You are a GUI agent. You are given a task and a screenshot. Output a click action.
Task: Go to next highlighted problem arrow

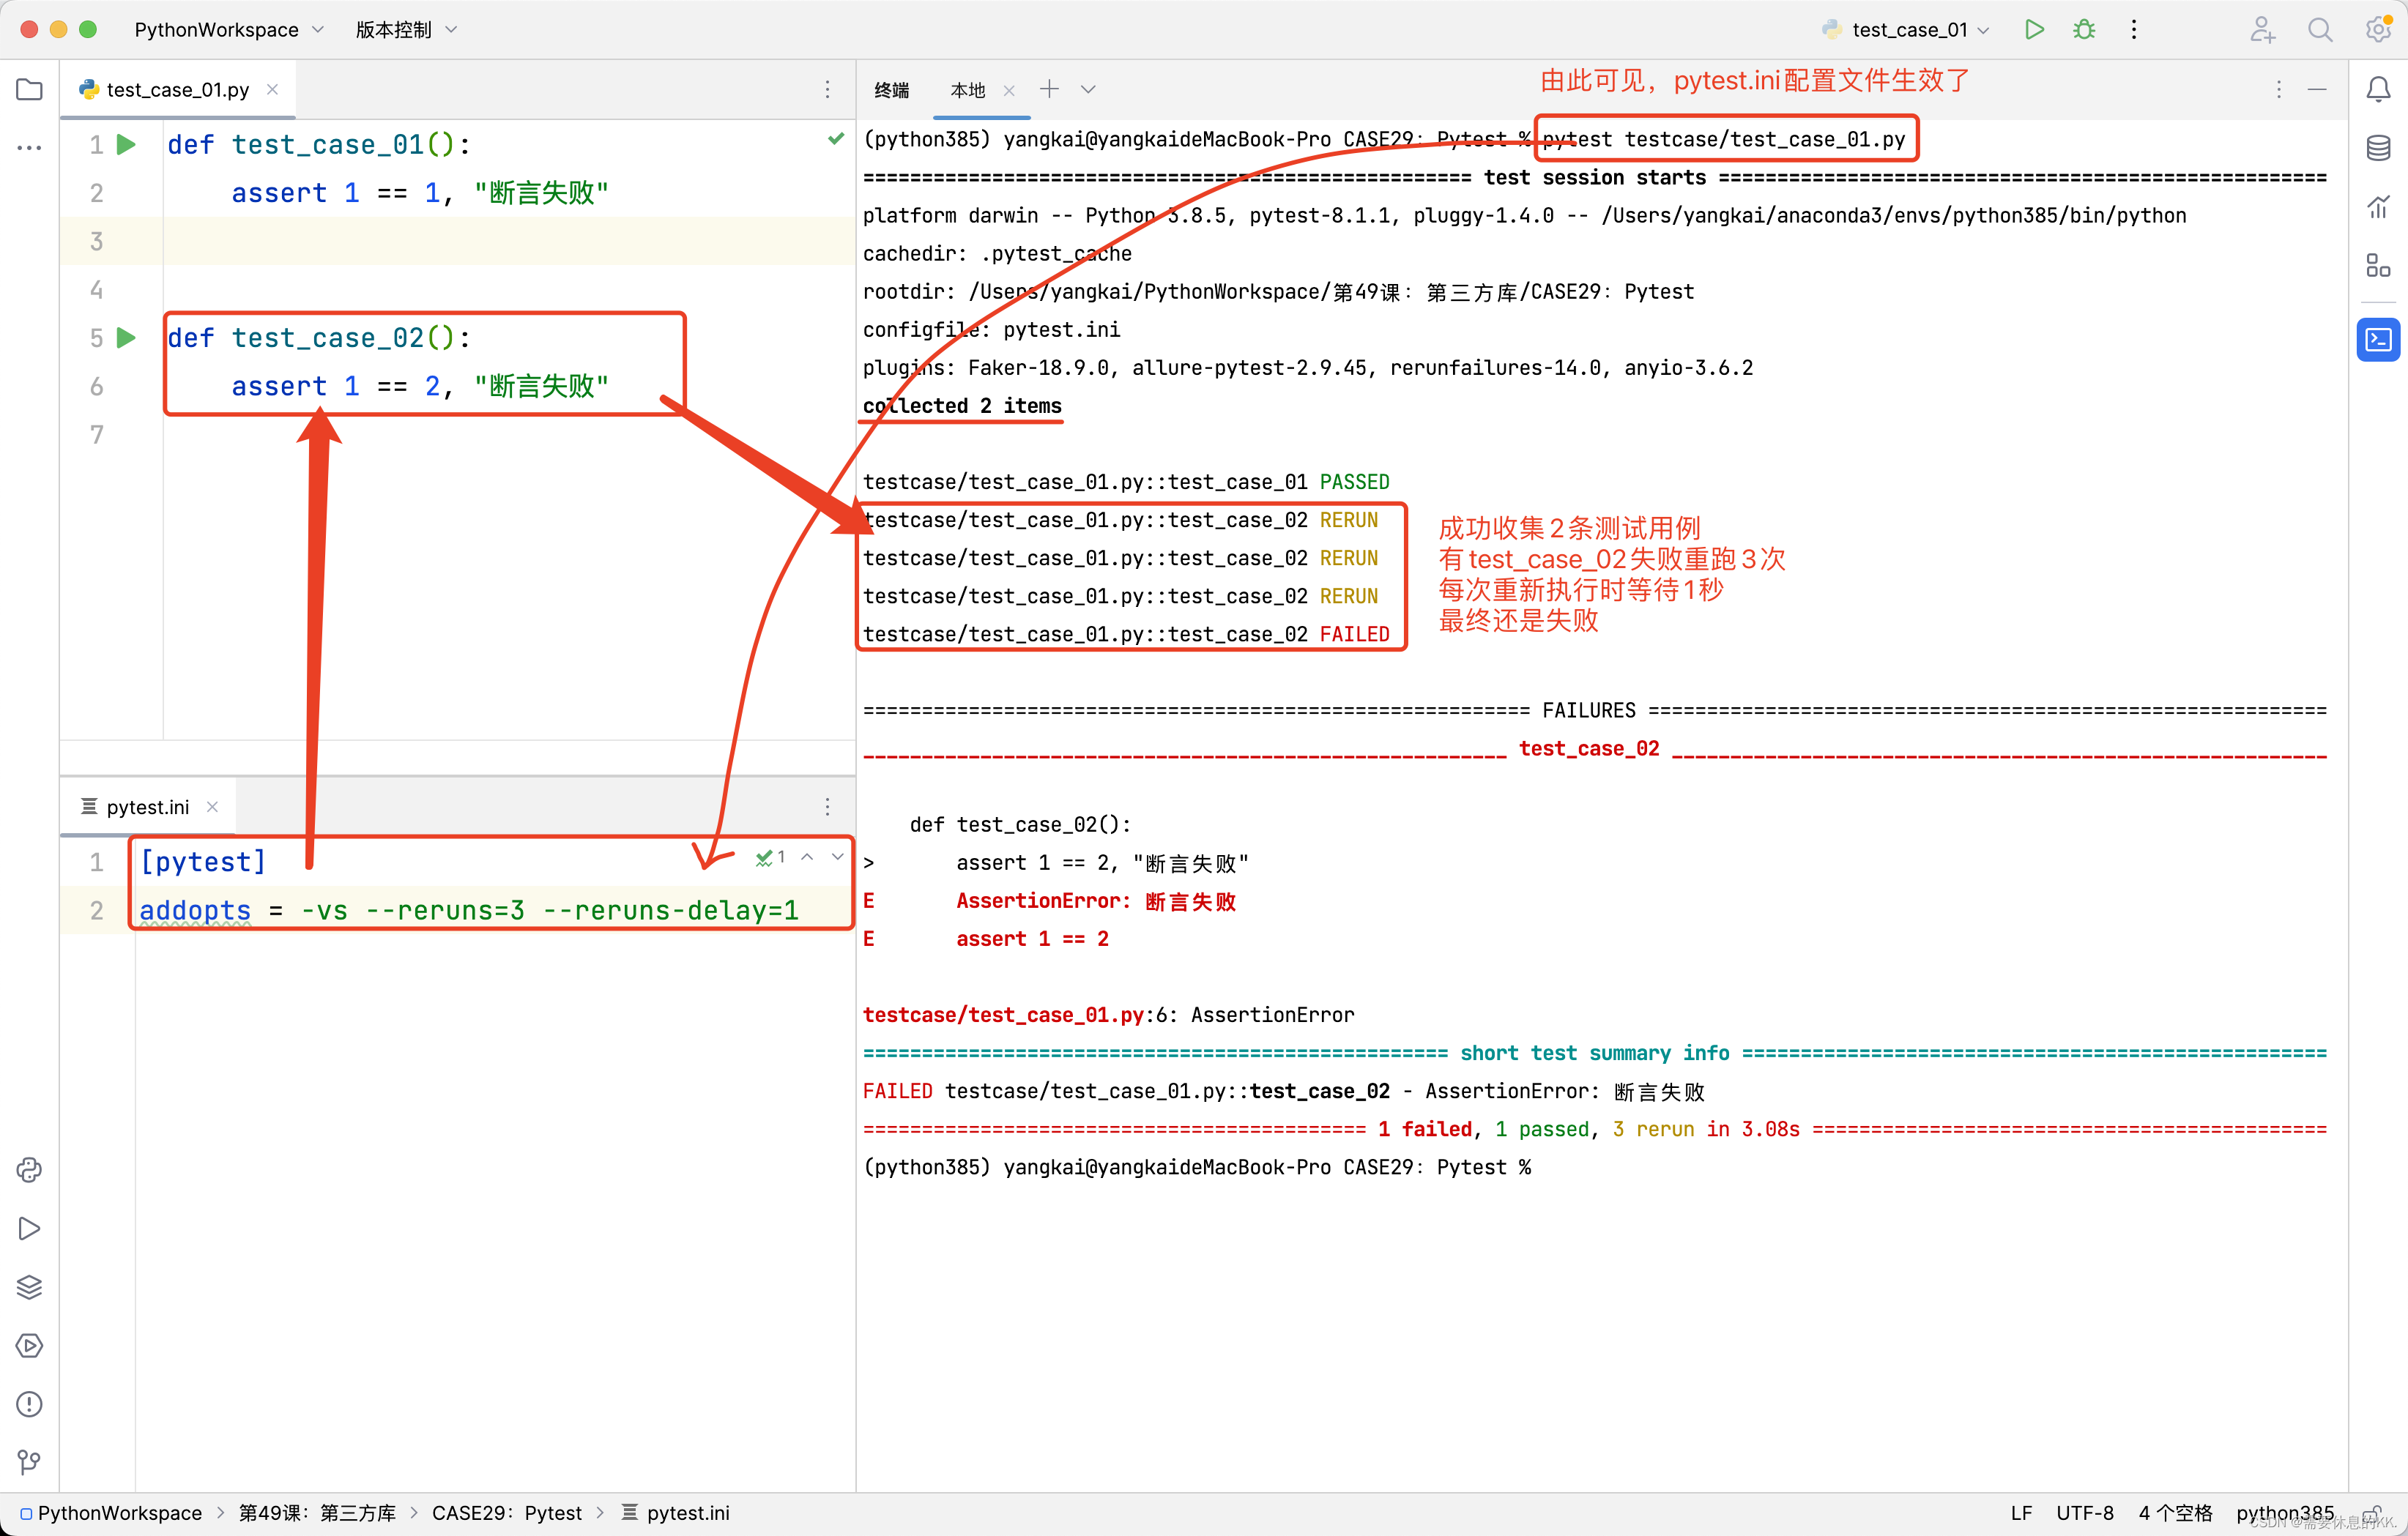tap(837, 857)
